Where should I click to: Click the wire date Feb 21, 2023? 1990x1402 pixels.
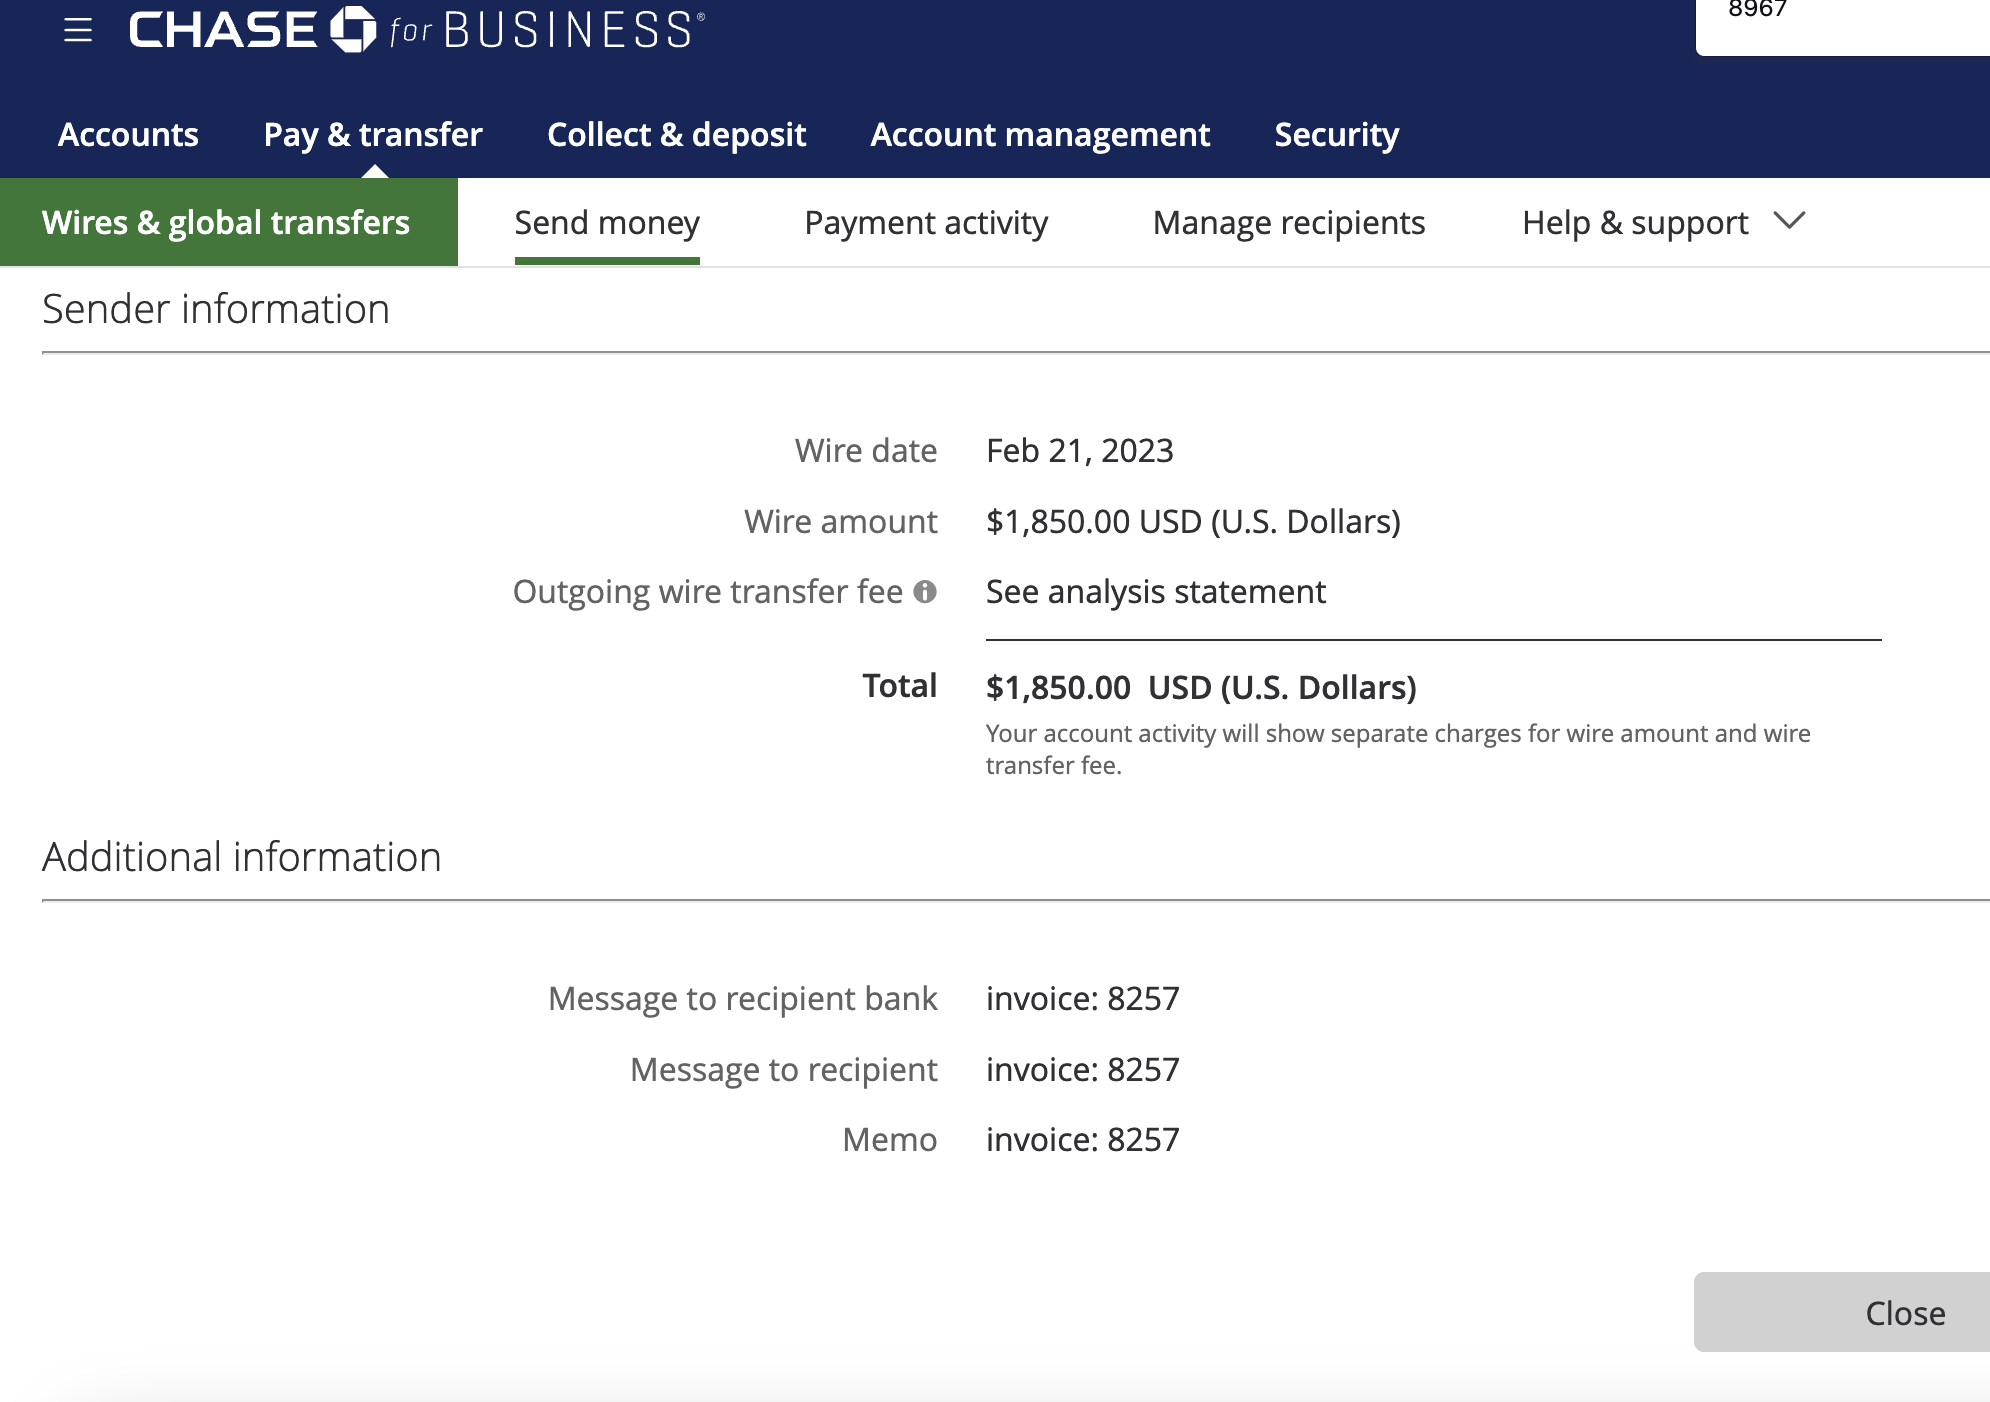tap(1080, 451)
